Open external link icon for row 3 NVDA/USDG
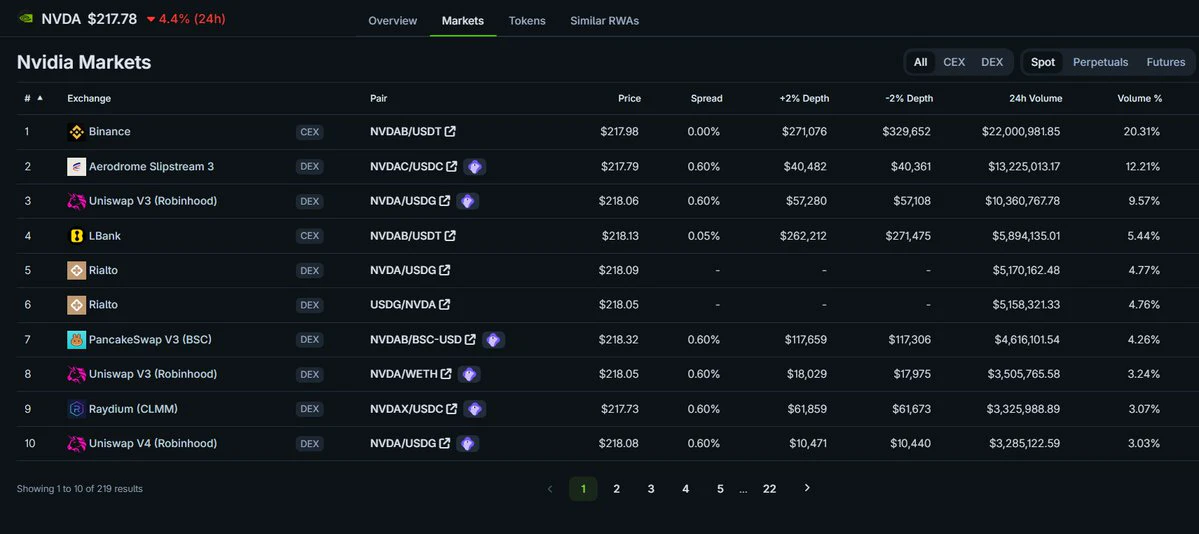Viewport: 1199px width, 534px height. pyautogui.click(x=444, y=201)
